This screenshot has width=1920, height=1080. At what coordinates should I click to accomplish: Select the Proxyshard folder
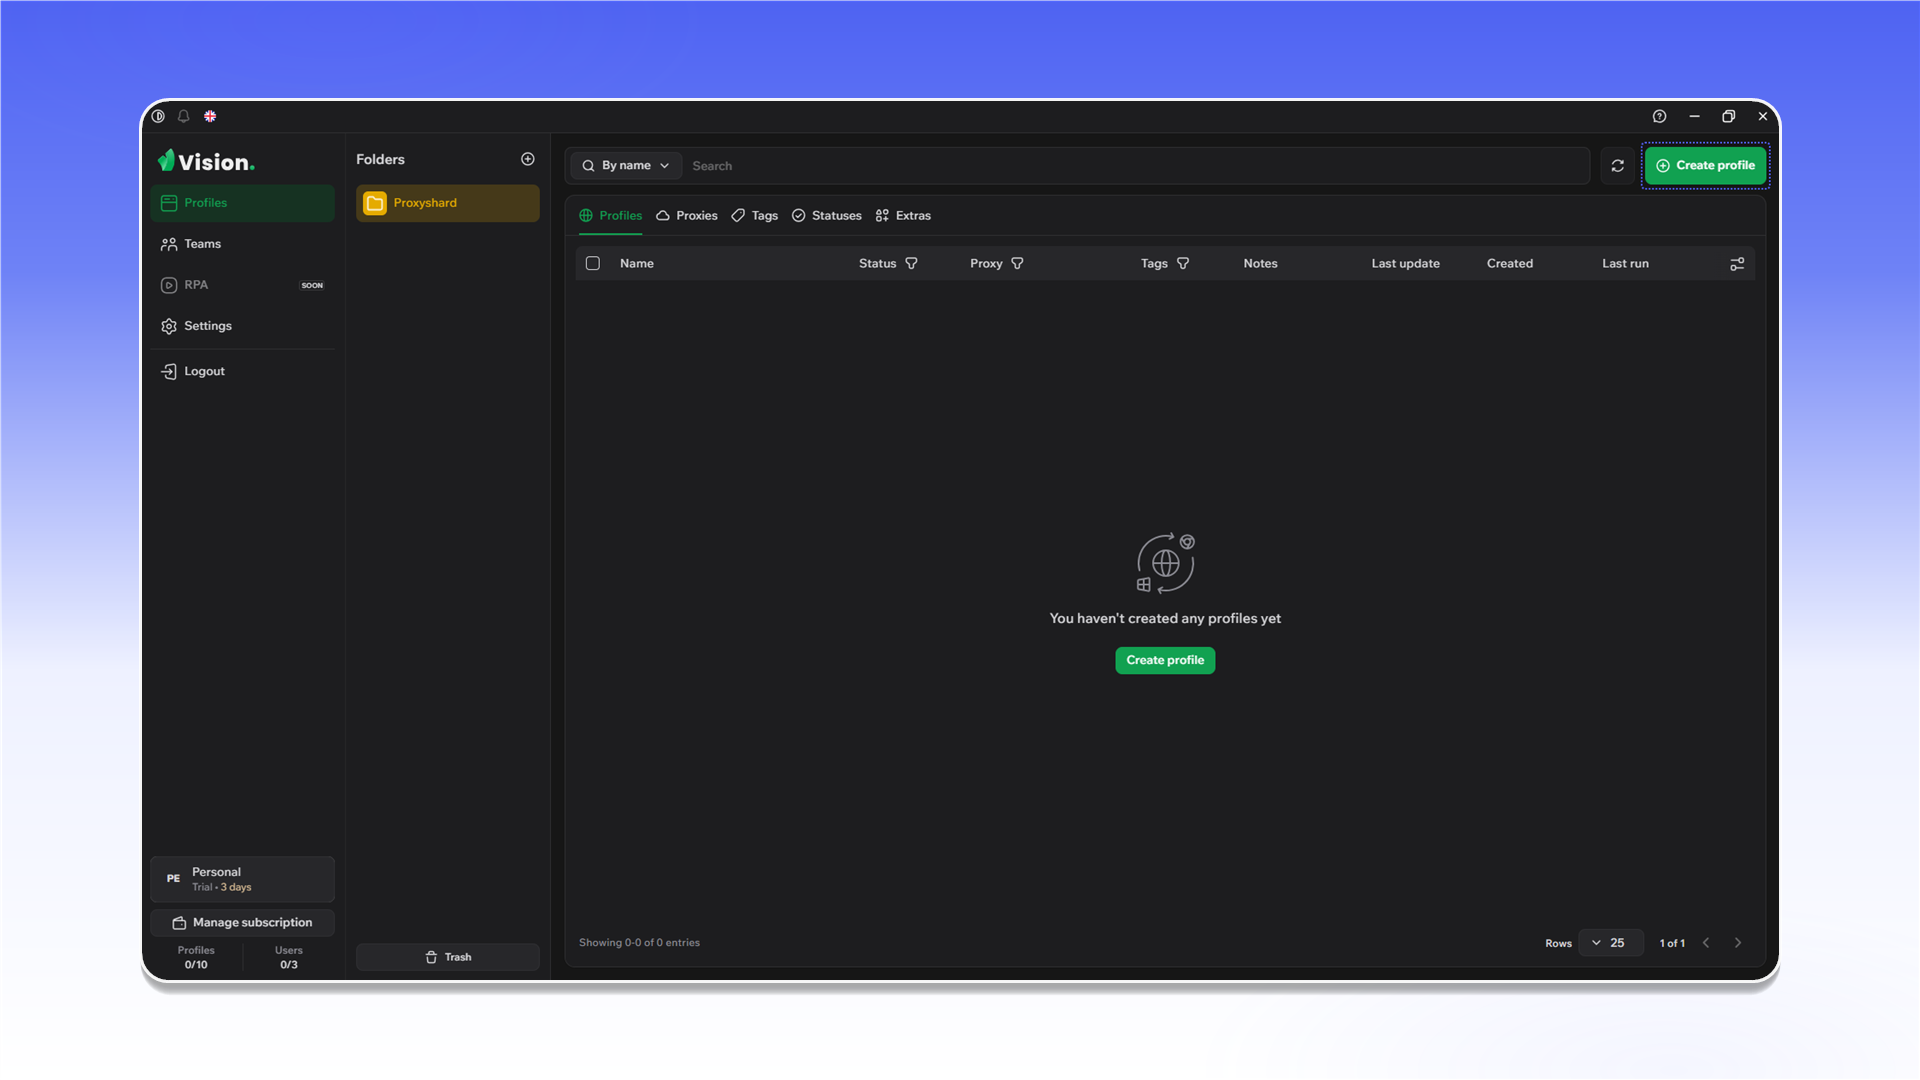tap(448, 203)
